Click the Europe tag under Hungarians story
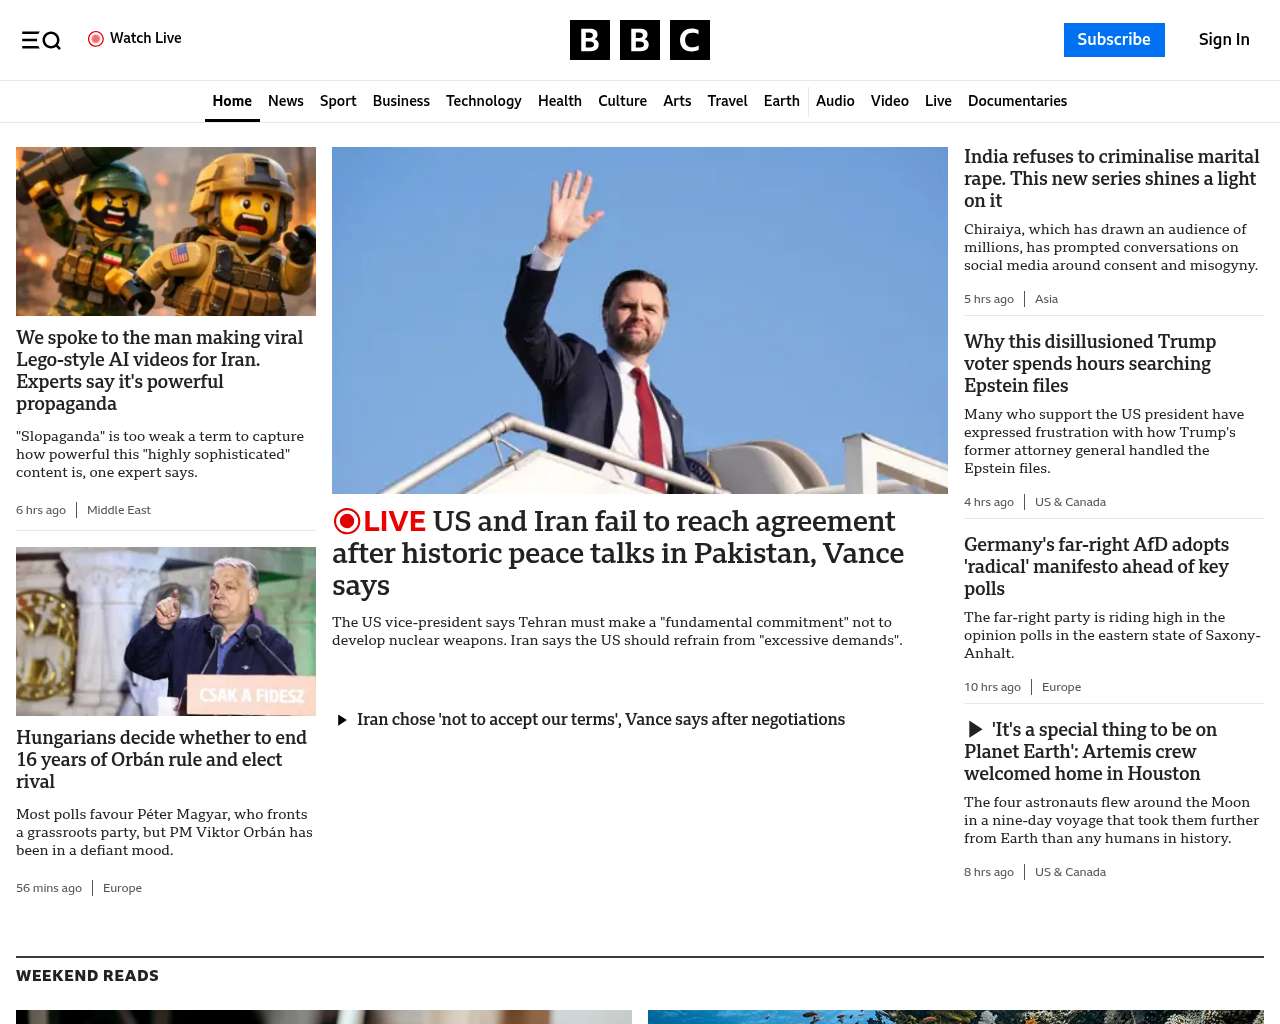This screenshot has width=1280, height=1024. point(122,888)
